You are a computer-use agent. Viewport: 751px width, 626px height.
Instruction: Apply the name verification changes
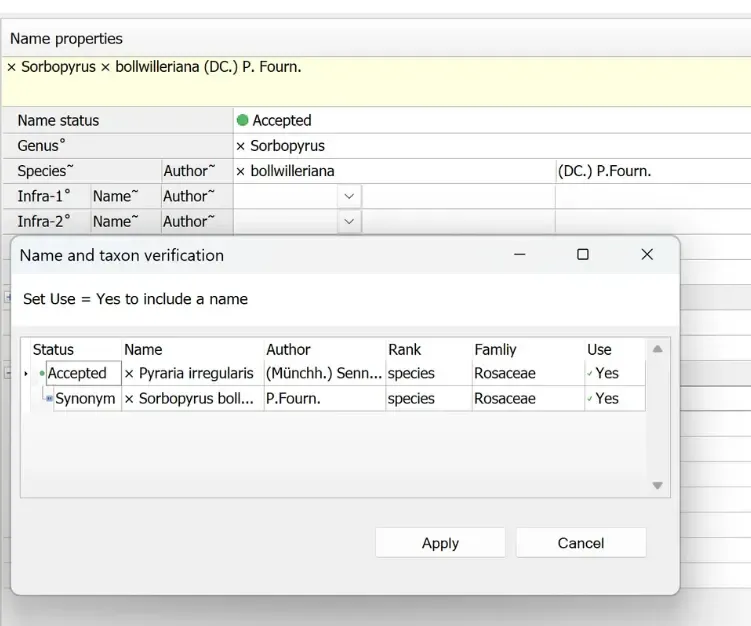tap(440, 543)
